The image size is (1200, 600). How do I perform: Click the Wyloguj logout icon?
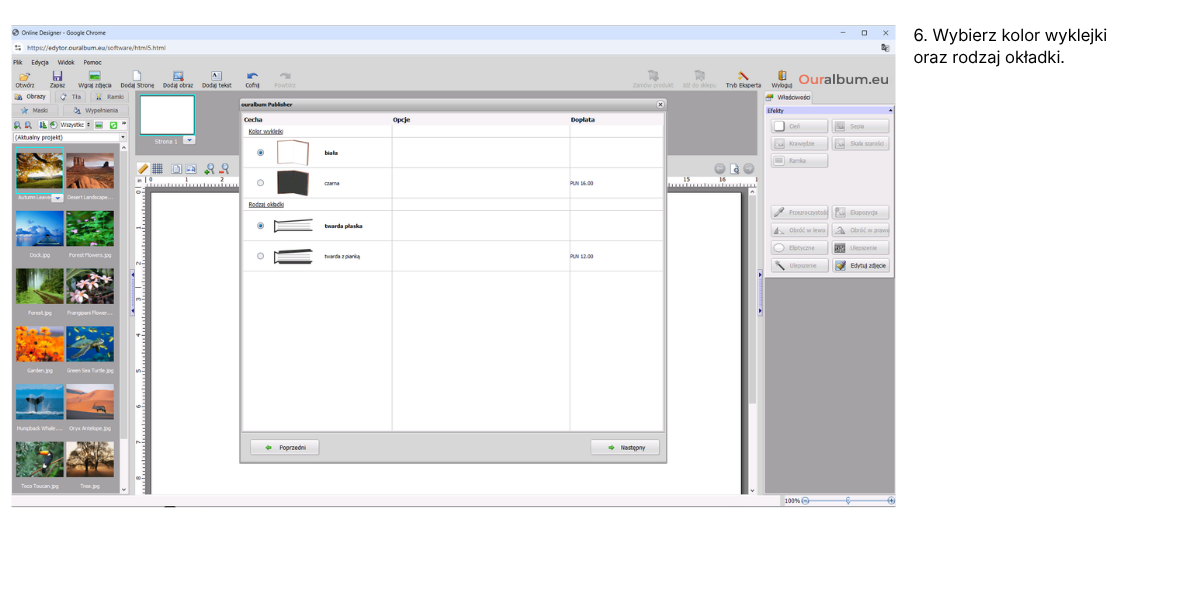(782, 76)
